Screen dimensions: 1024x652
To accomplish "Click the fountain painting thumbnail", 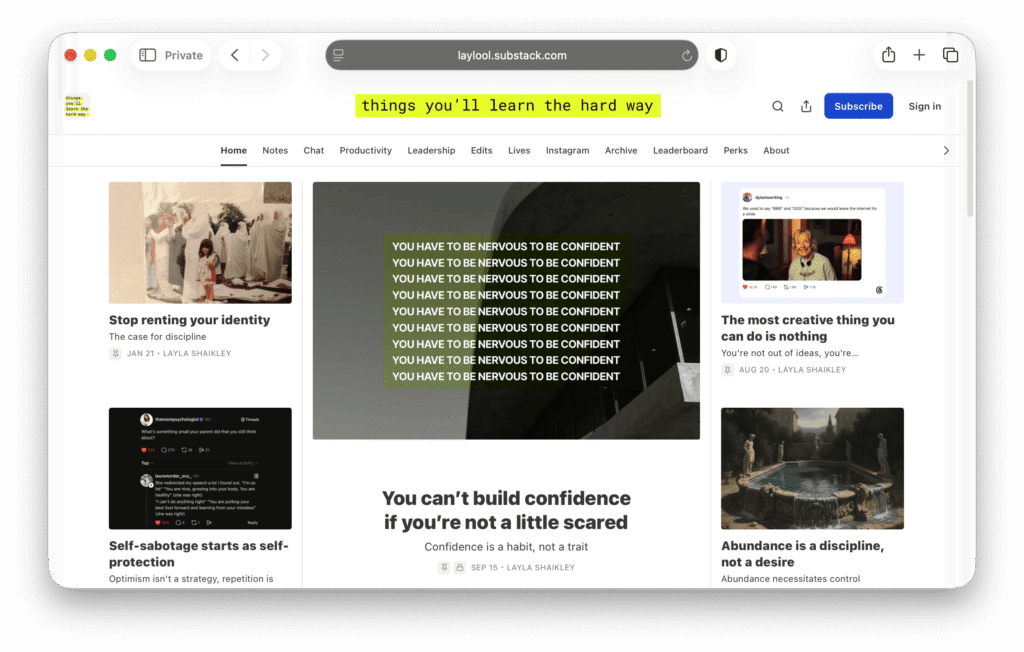I will pyautogui.click(x=812, y=469).
